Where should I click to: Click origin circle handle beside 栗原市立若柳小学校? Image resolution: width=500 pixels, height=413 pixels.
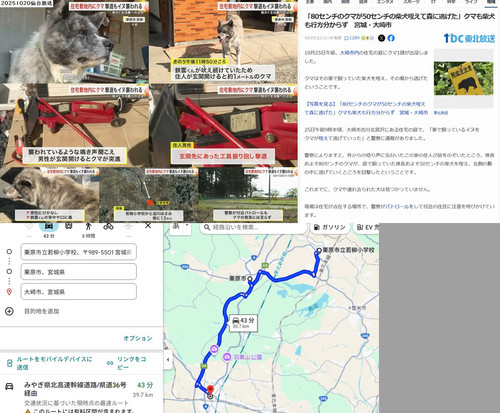[9, 252]
